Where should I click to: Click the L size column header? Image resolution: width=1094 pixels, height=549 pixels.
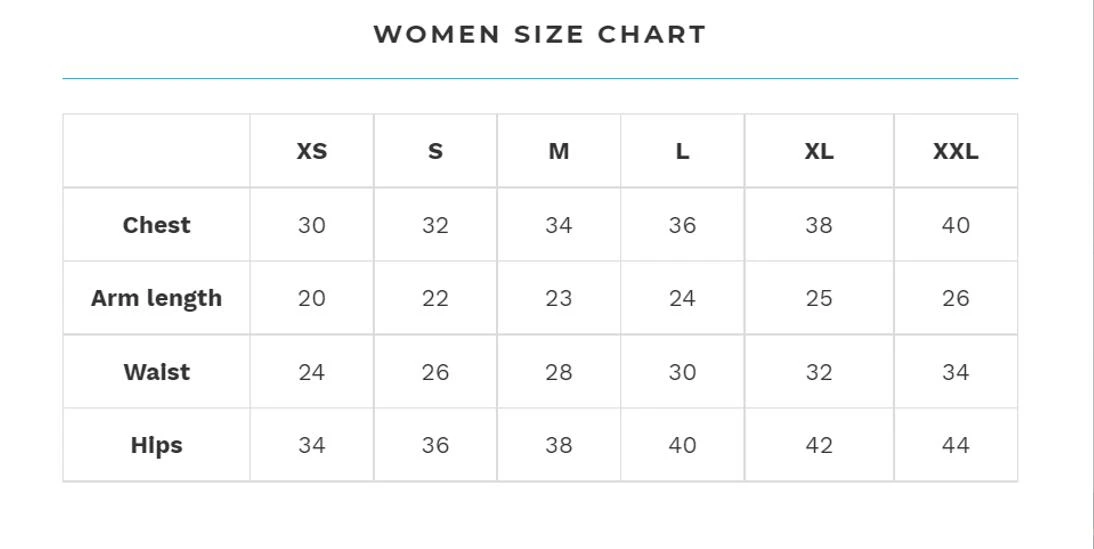[682, 151]
